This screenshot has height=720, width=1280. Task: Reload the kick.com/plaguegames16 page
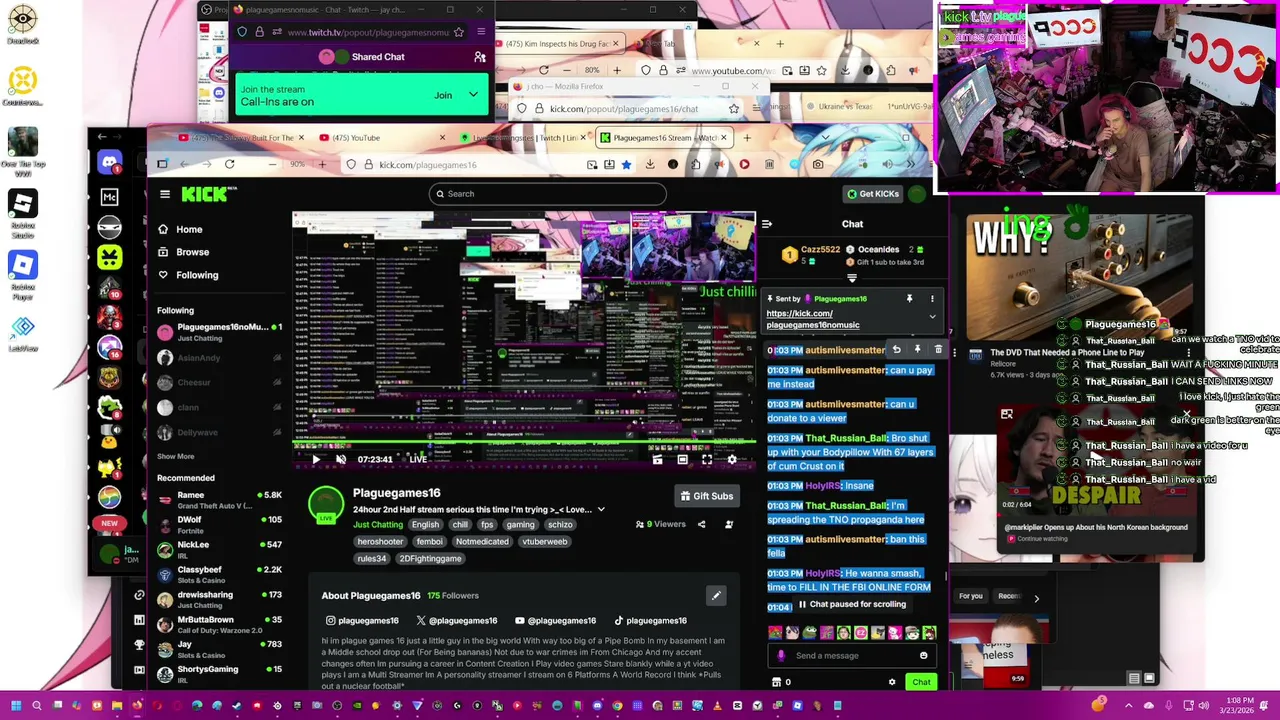pyautogui.click(x=230, y=164)
